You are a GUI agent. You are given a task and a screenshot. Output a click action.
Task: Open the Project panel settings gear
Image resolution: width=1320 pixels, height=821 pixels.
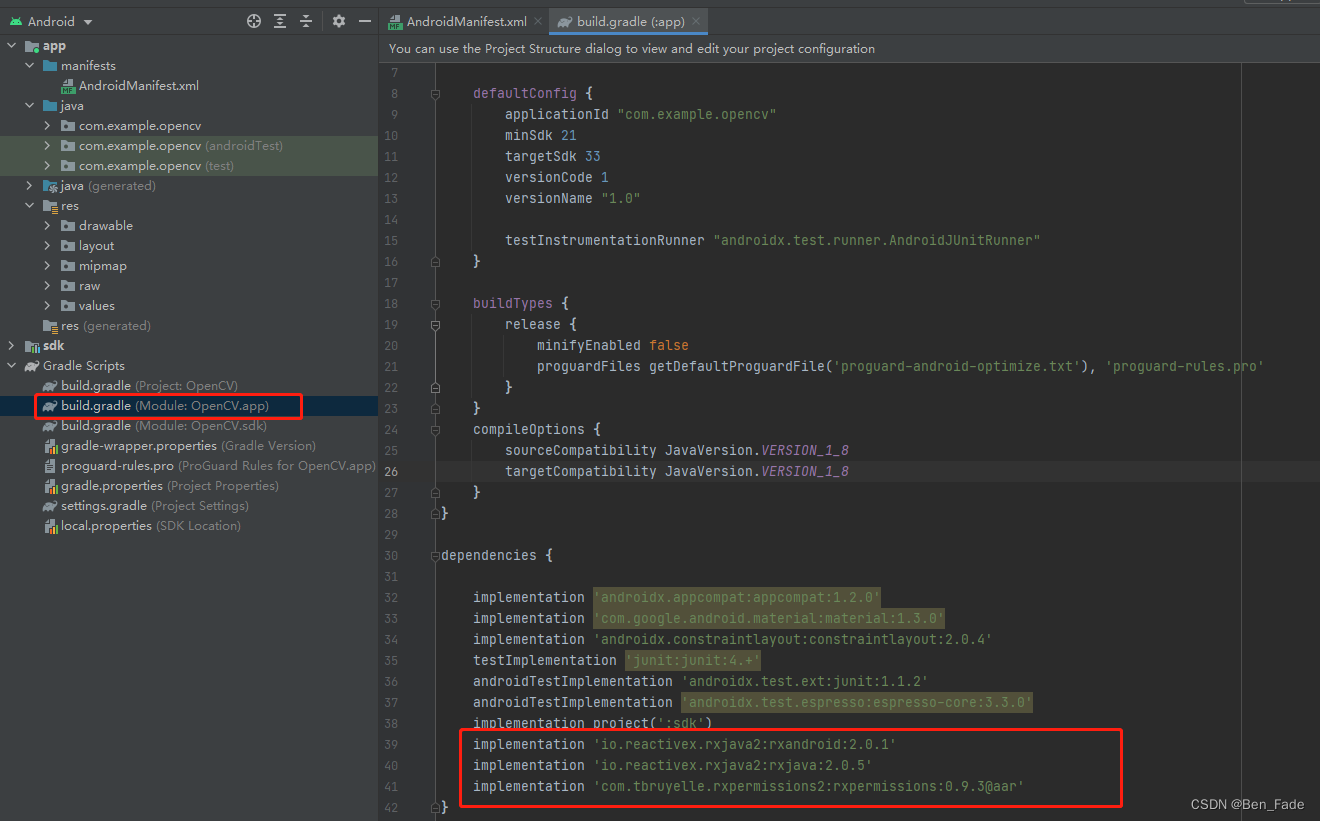click(337, 20)
